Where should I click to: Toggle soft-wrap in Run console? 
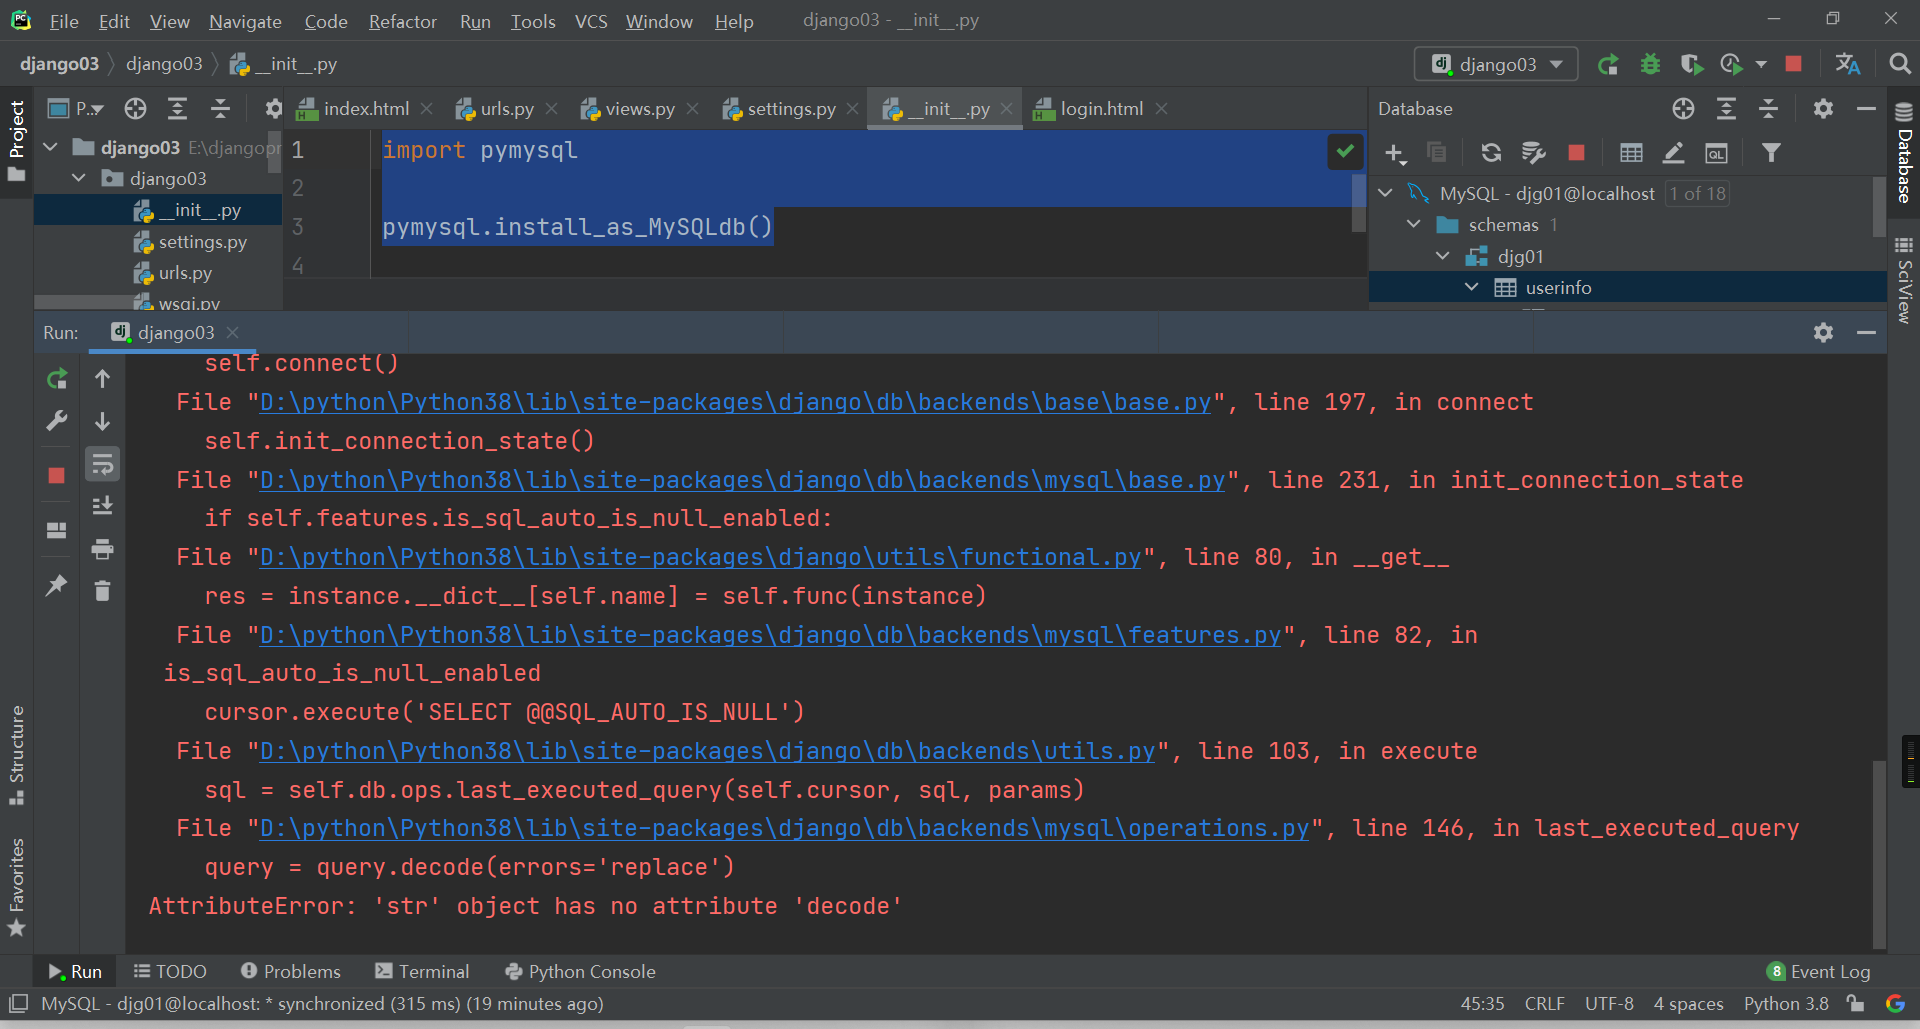tap(102, 464)
